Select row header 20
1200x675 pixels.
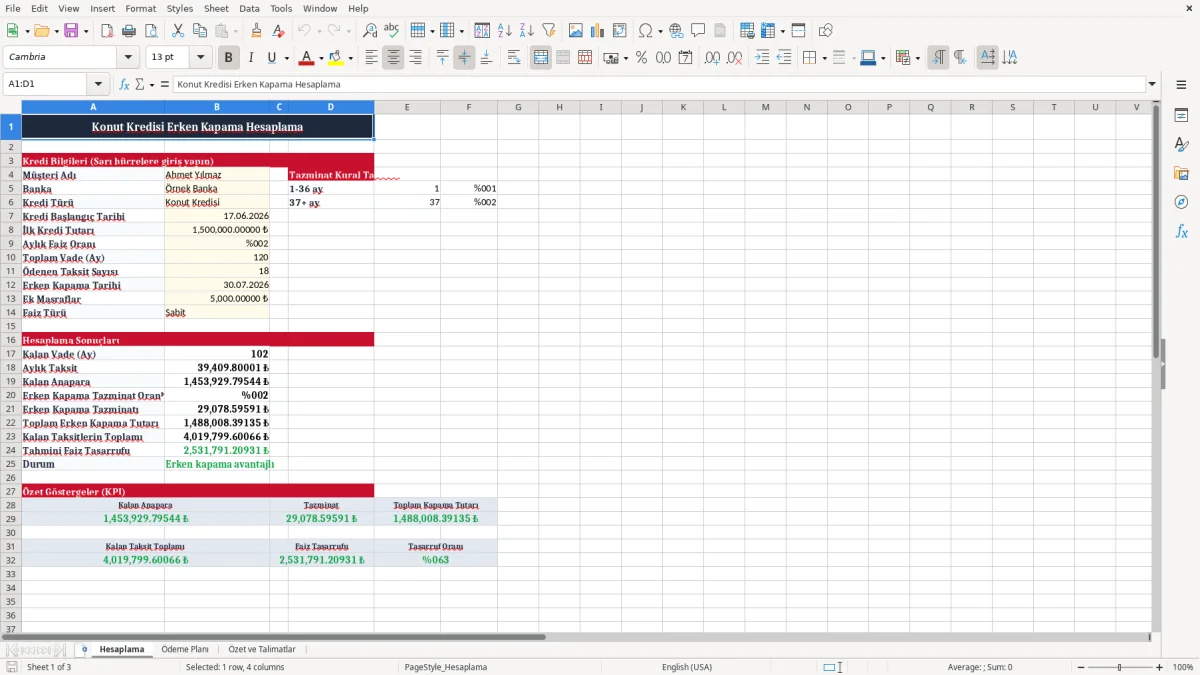pyautogui.click(x=11, y=395)
